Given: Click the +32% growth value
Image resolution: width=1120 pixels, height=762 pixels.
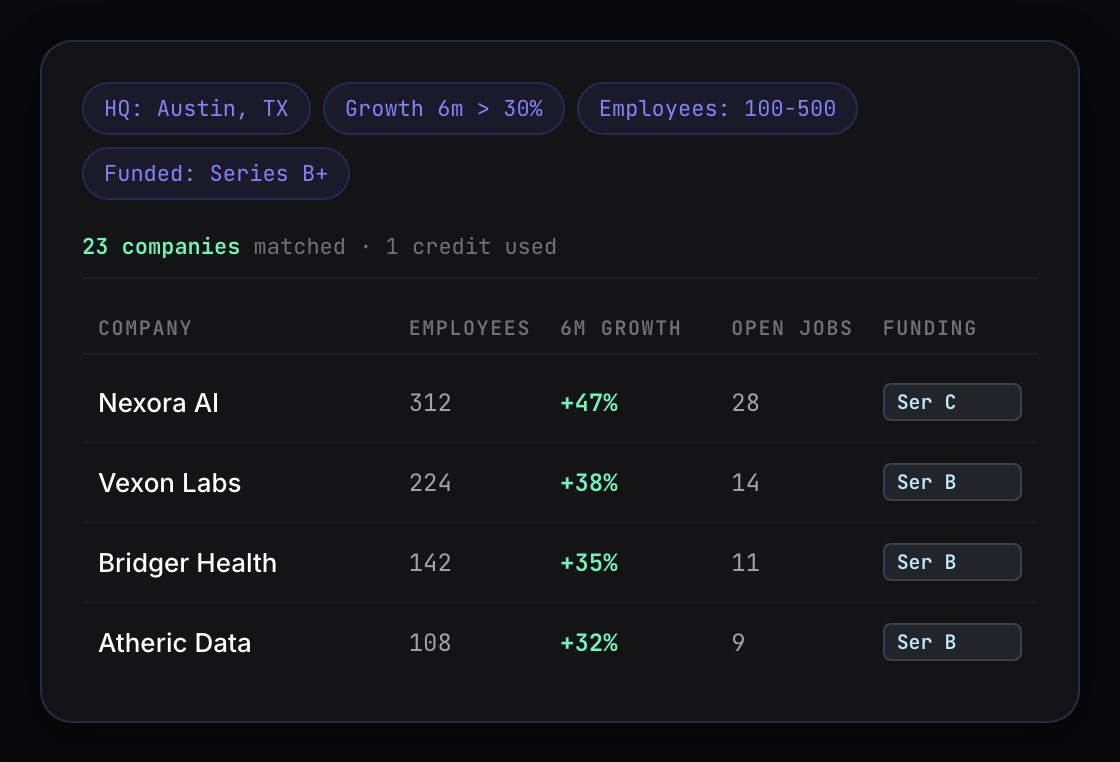Looking at the screenshot, I should [589, 643].
